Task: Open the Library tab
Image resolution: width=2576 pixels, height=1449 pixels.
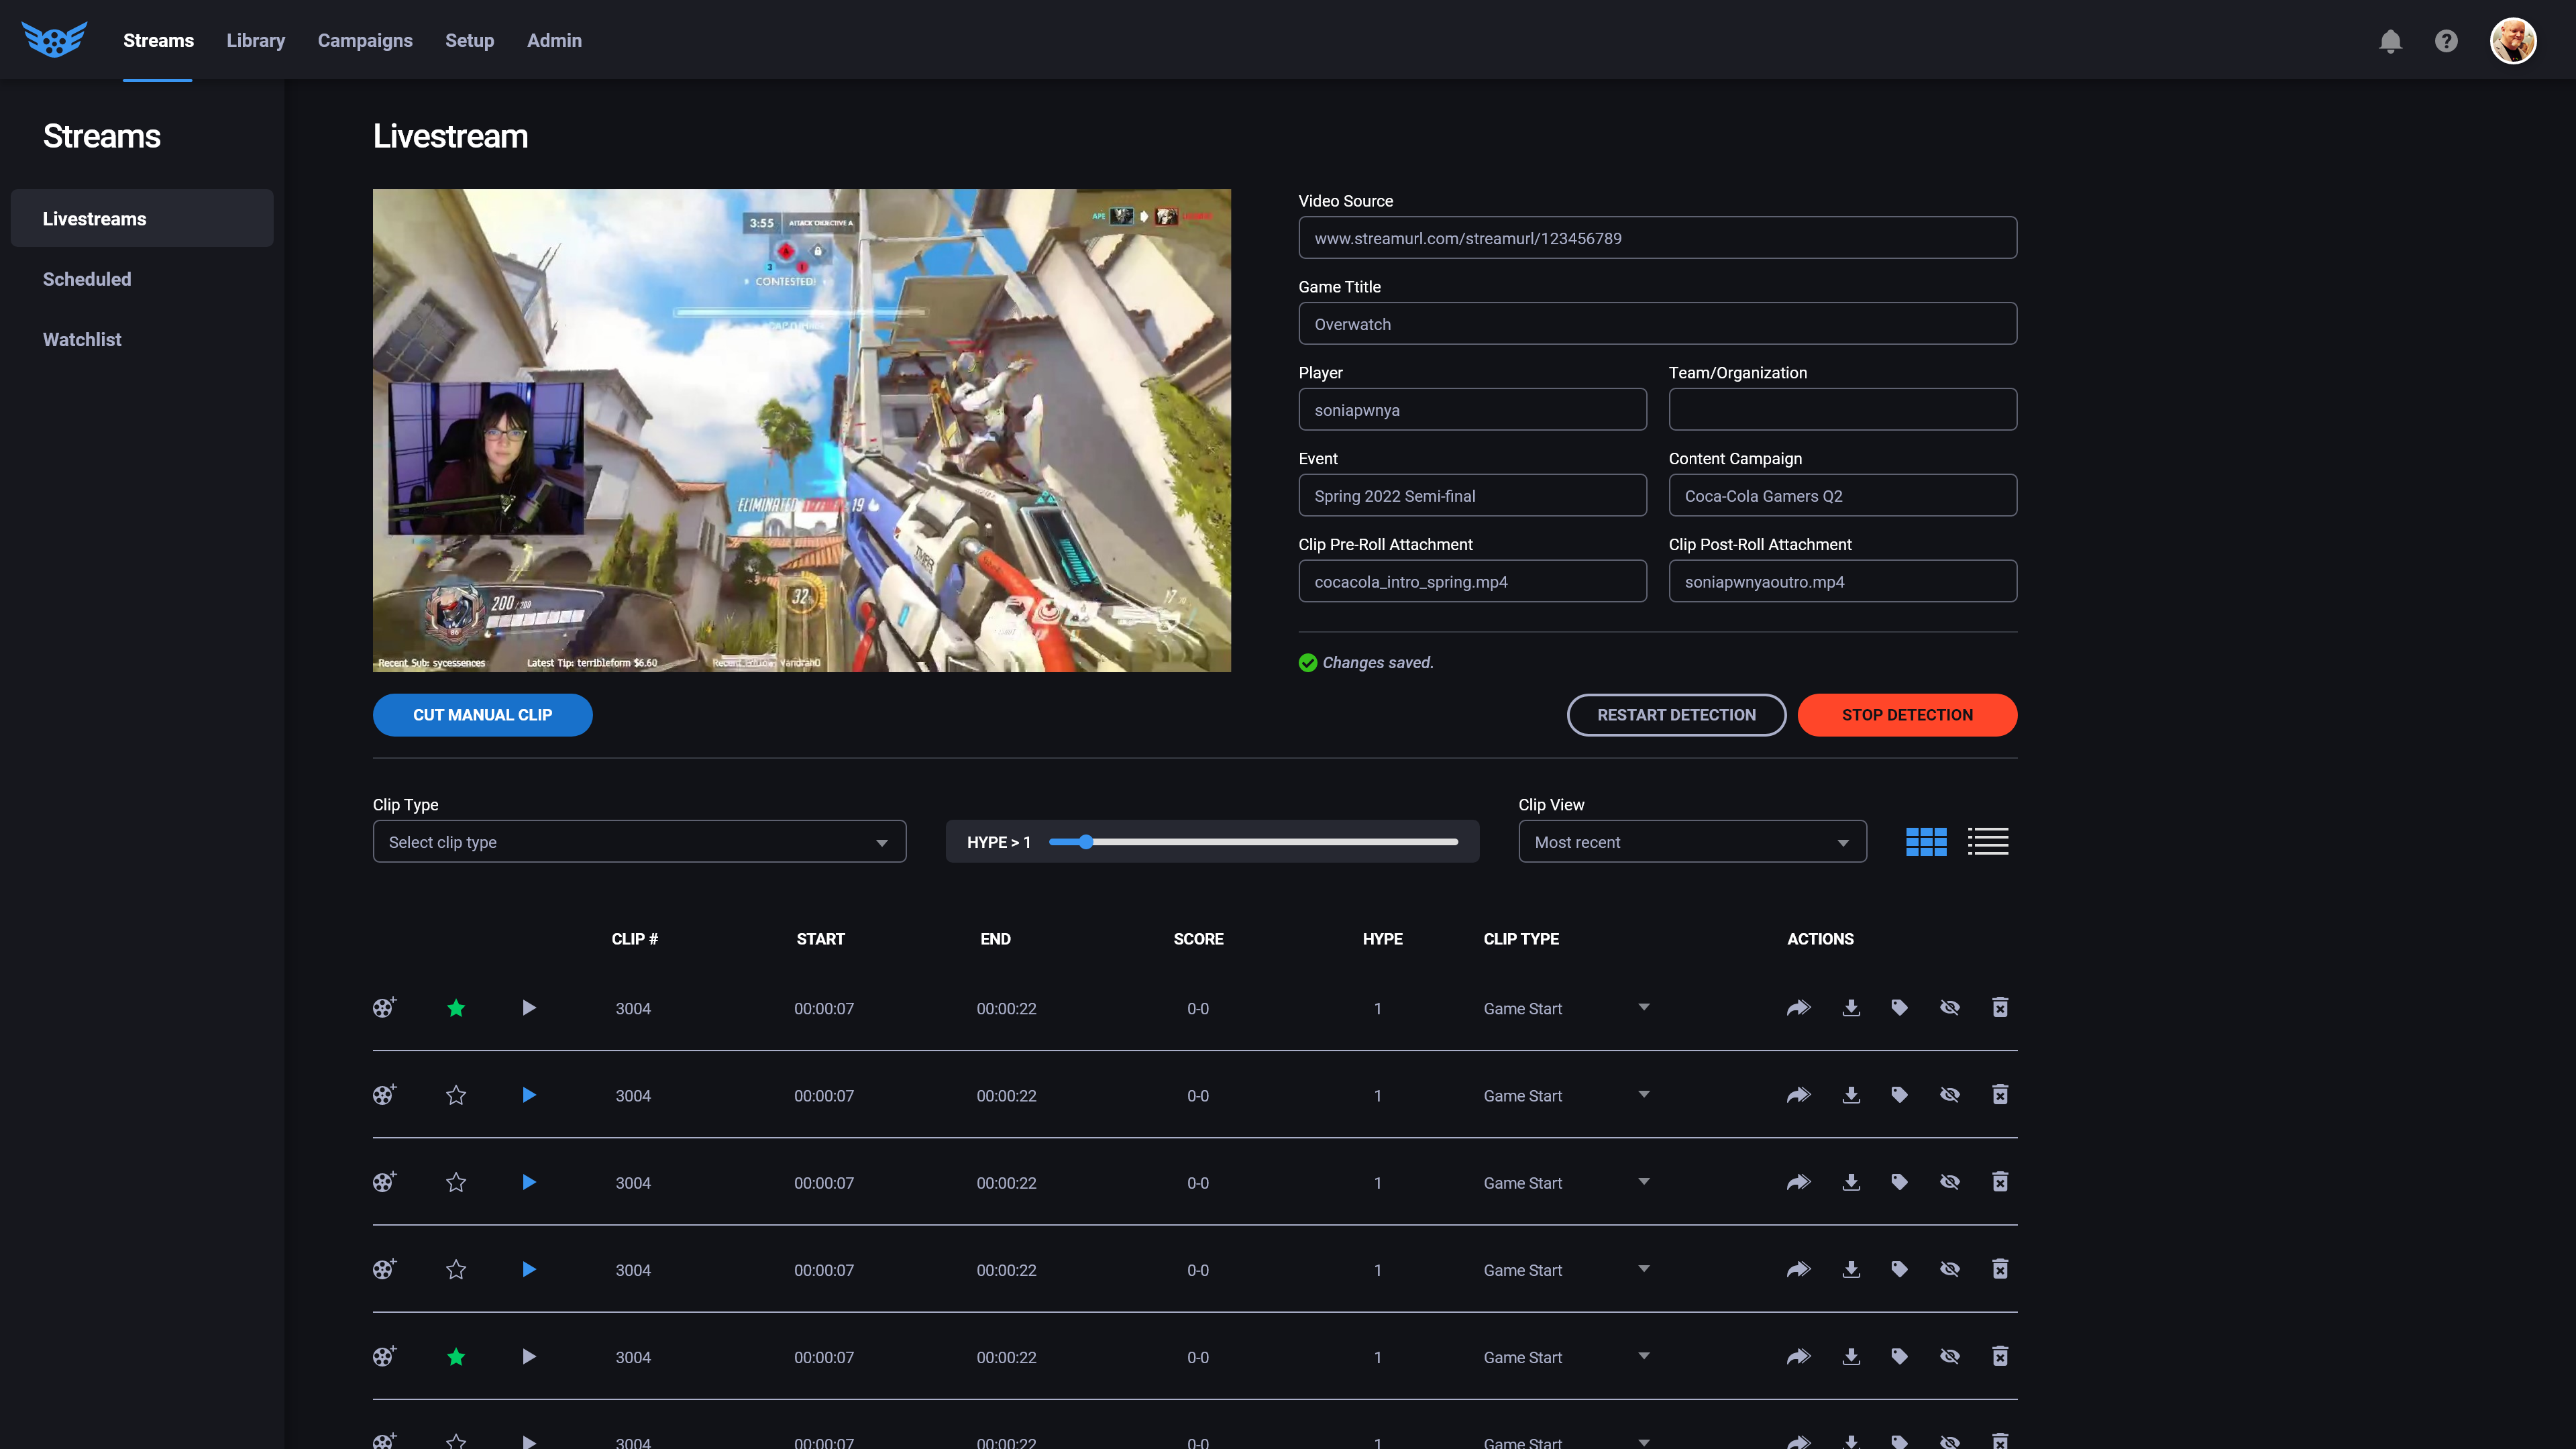Action: (x=256, y=41)
